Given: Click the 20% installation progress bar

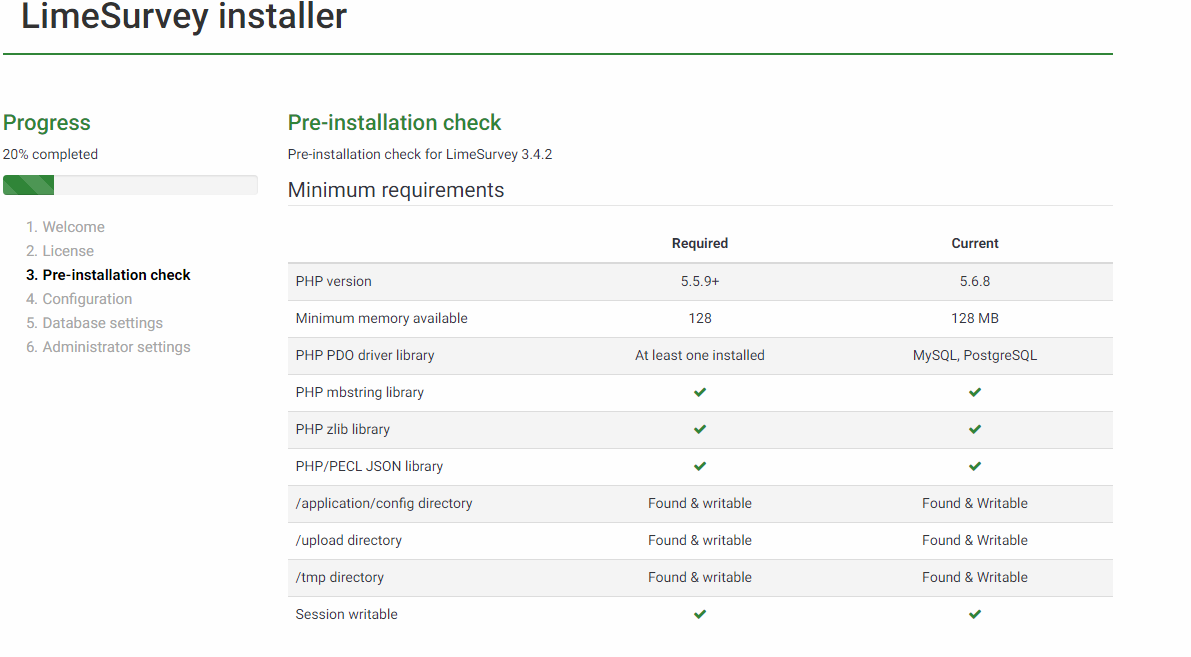Looking at the screenshot, I should pos(130,185).
